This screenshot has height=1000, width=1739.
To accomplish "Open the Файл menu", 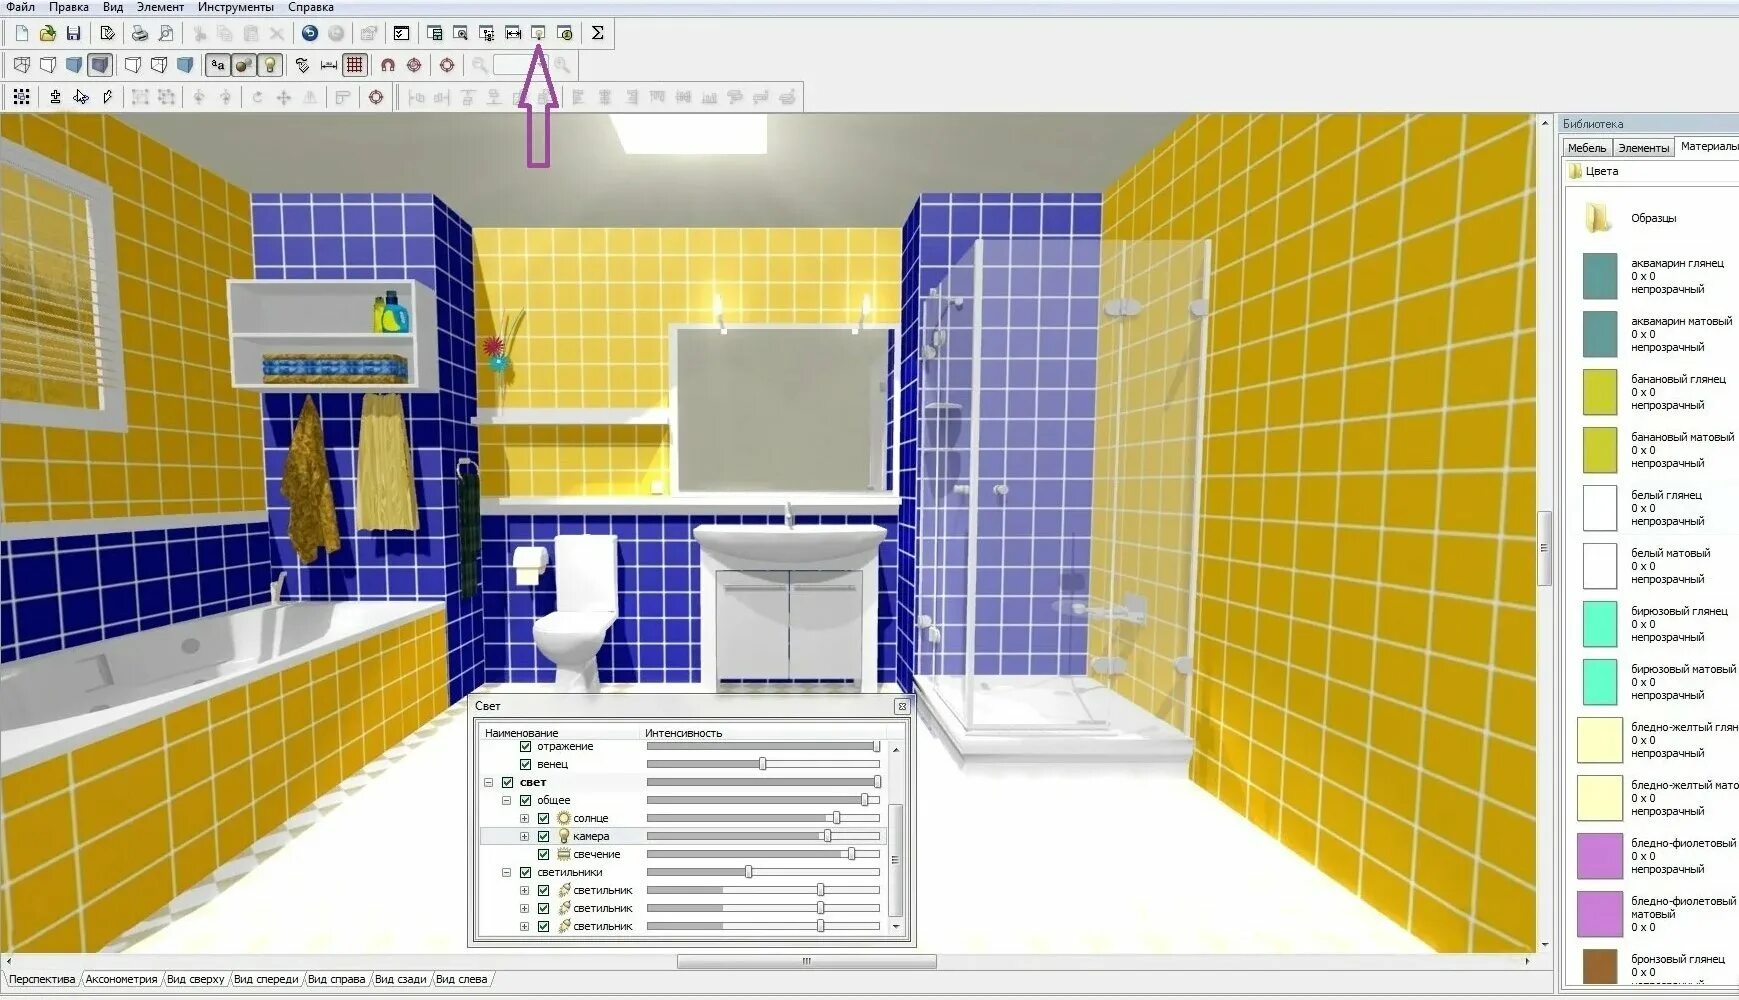I will click(21, 7).
